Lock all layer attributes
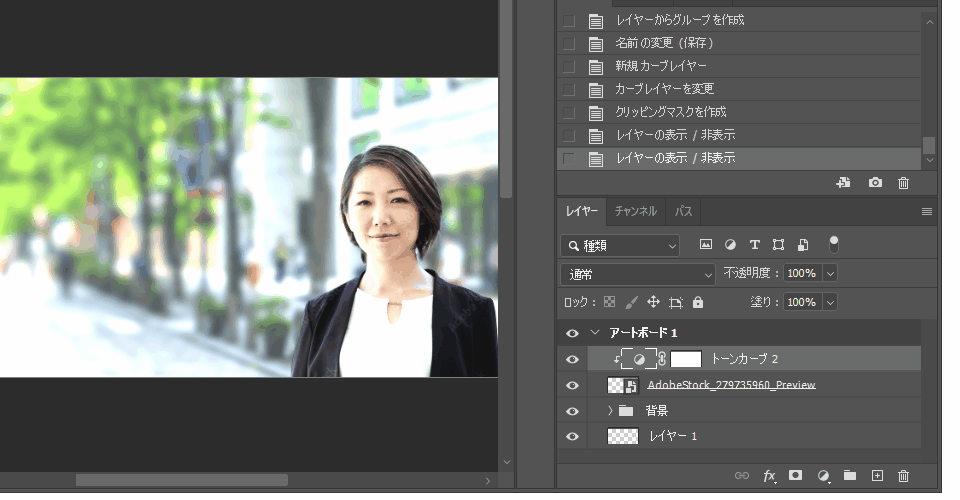 pos(698,302)
